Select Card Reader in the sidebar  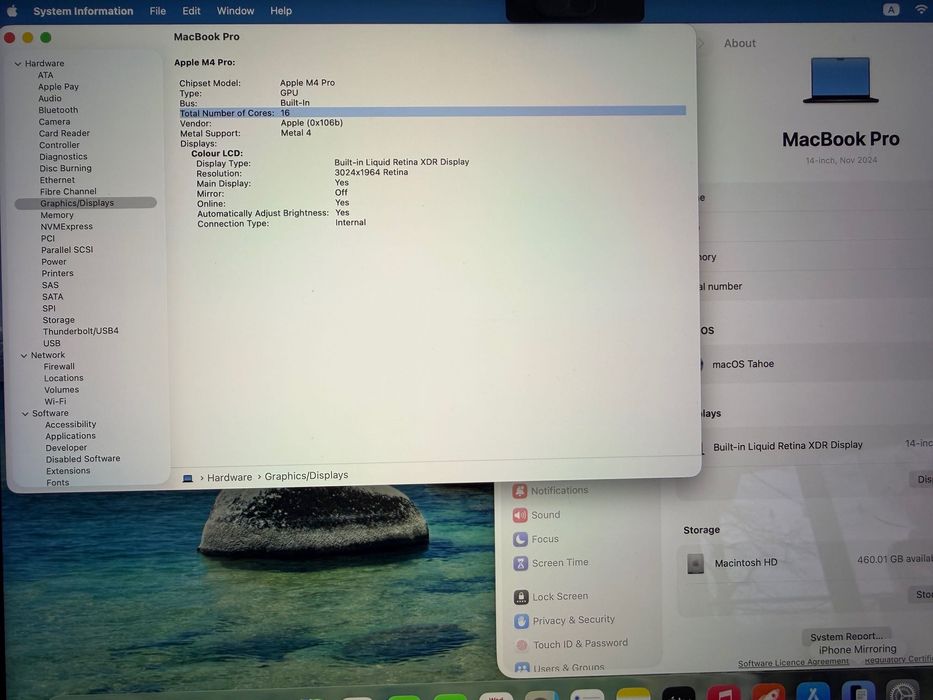coord(64,133)
